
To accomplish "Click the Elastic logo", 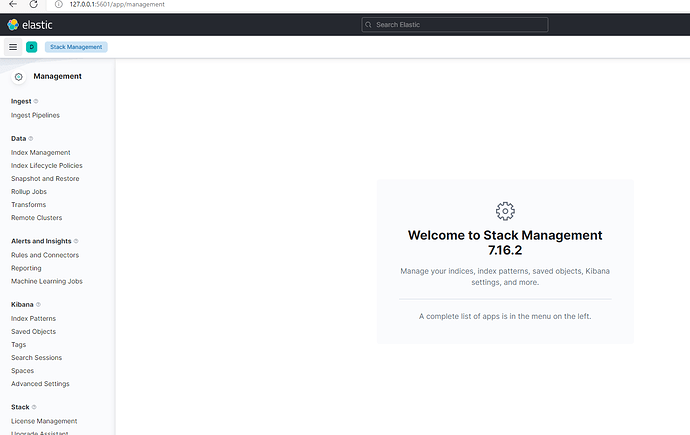I will coord(29,25).
